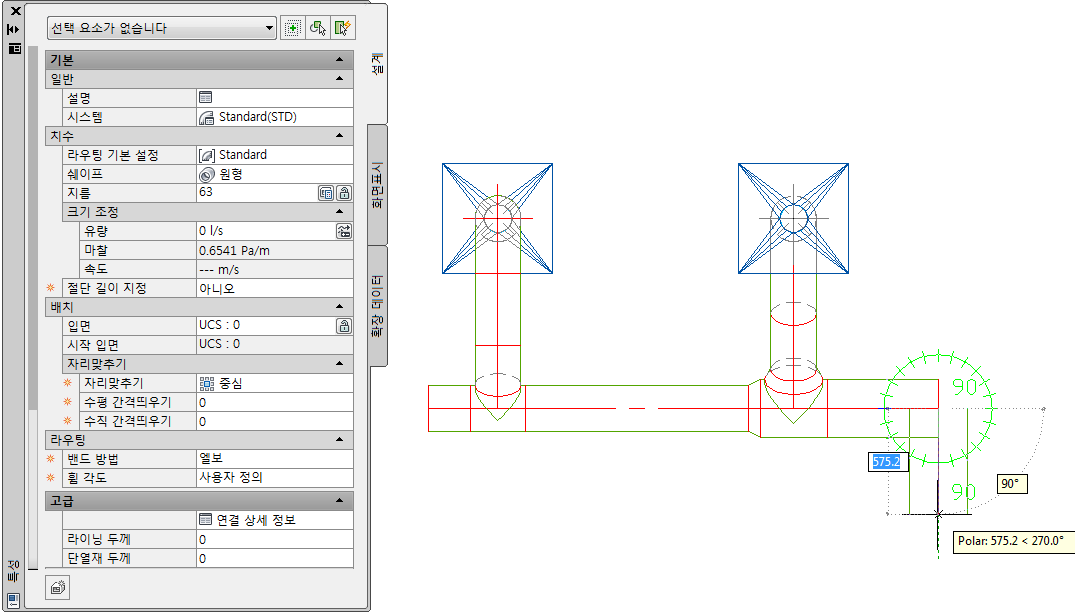Open the palette properties menu icon
Screen dimensions: 1075x612
14,48
